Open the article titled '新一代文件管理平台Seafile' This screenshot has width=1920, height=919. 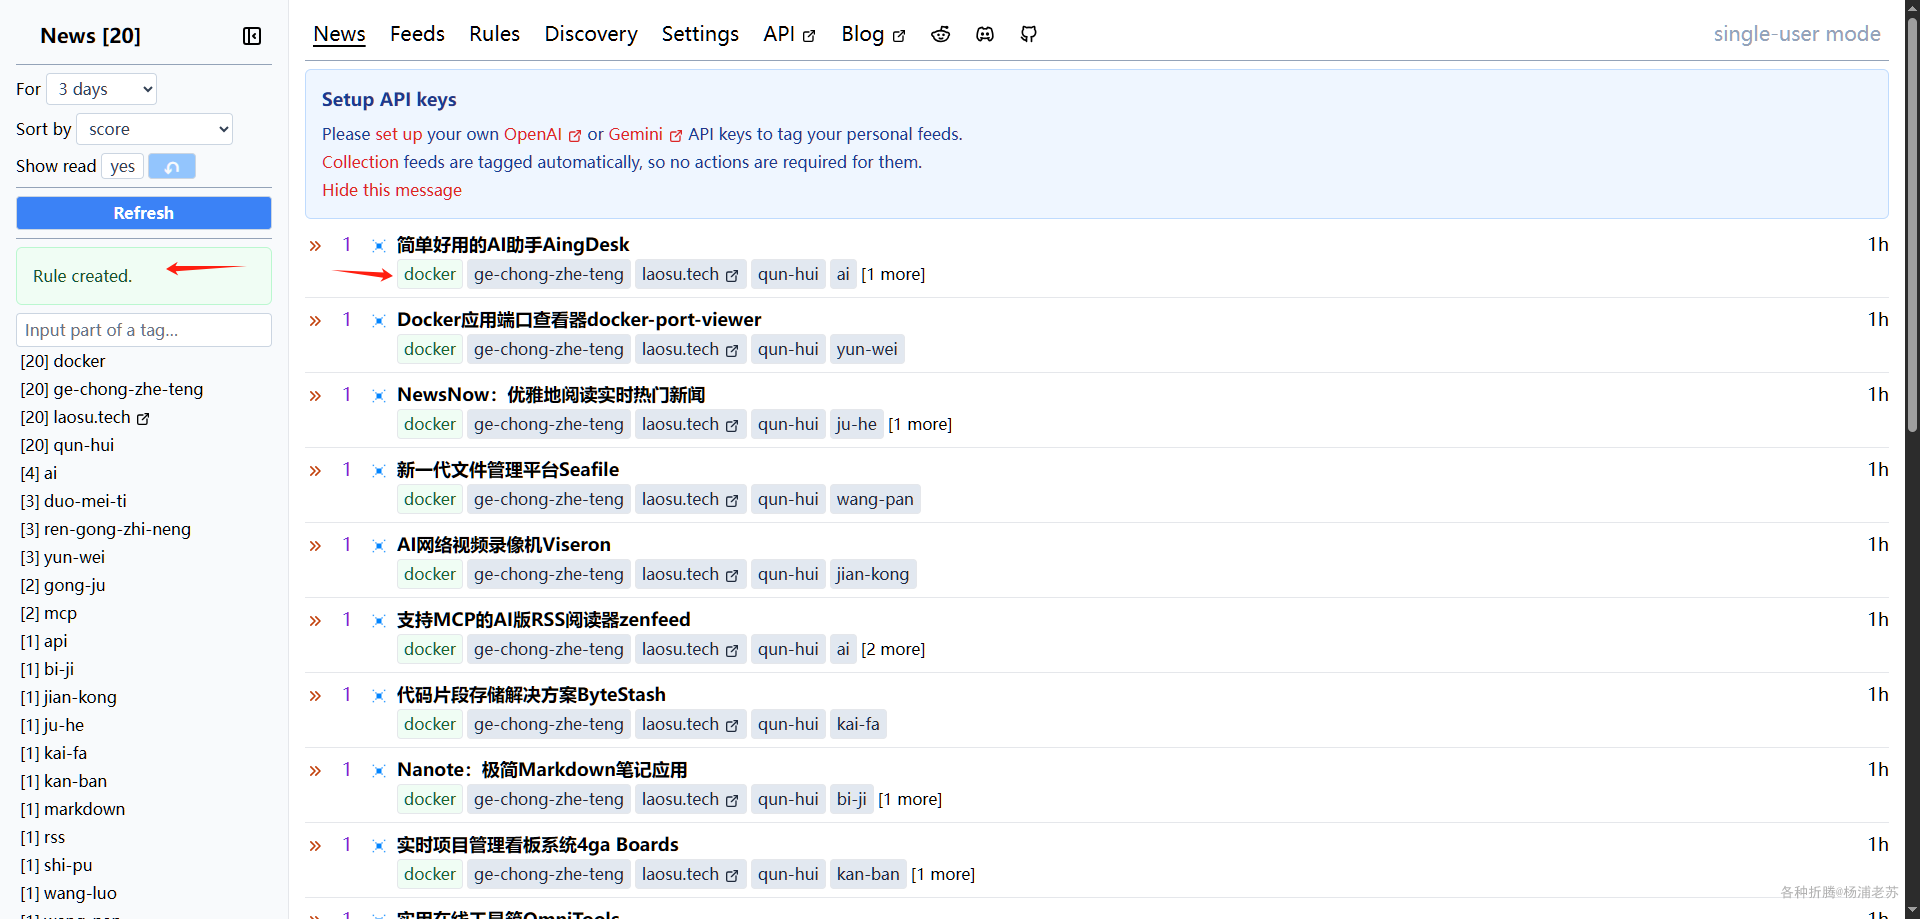tap(508, 470)
